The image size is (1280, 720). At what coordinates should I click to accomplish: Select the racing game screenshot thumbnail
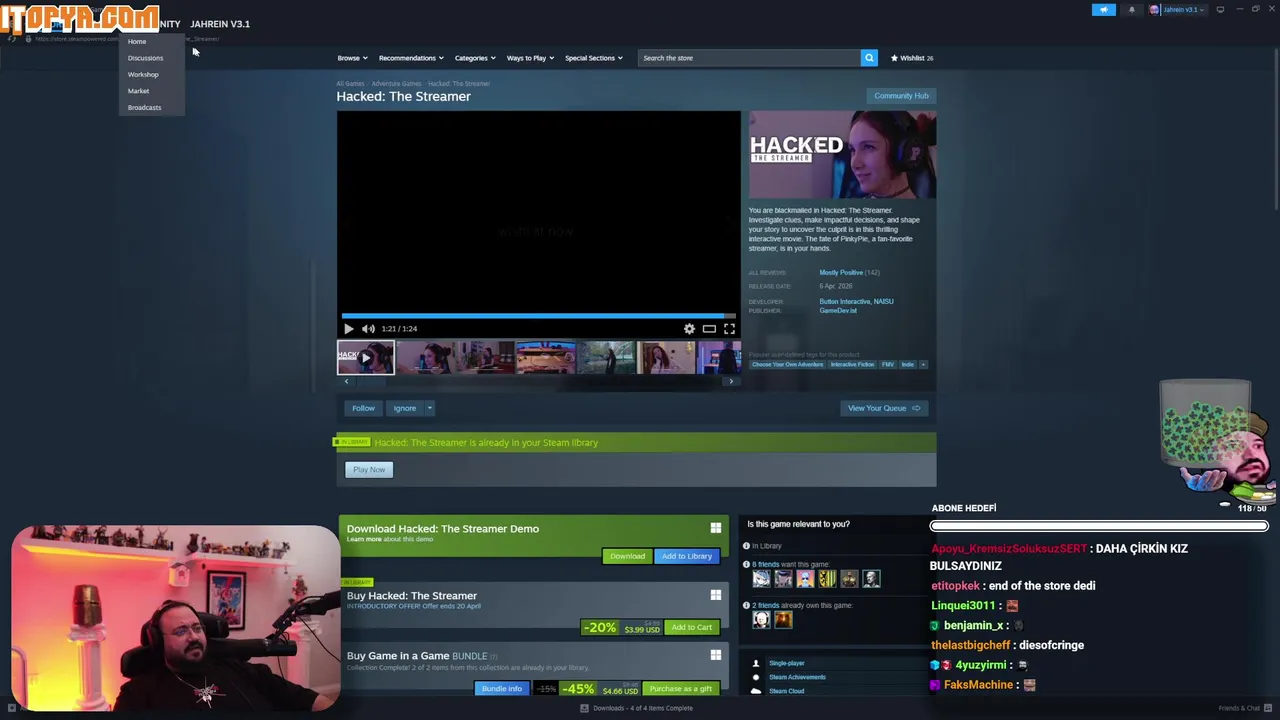545,357
